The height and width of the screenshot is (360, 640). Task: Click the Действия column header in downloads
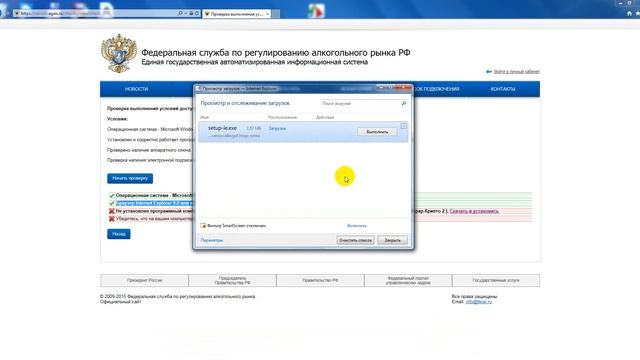coord(325,117)
